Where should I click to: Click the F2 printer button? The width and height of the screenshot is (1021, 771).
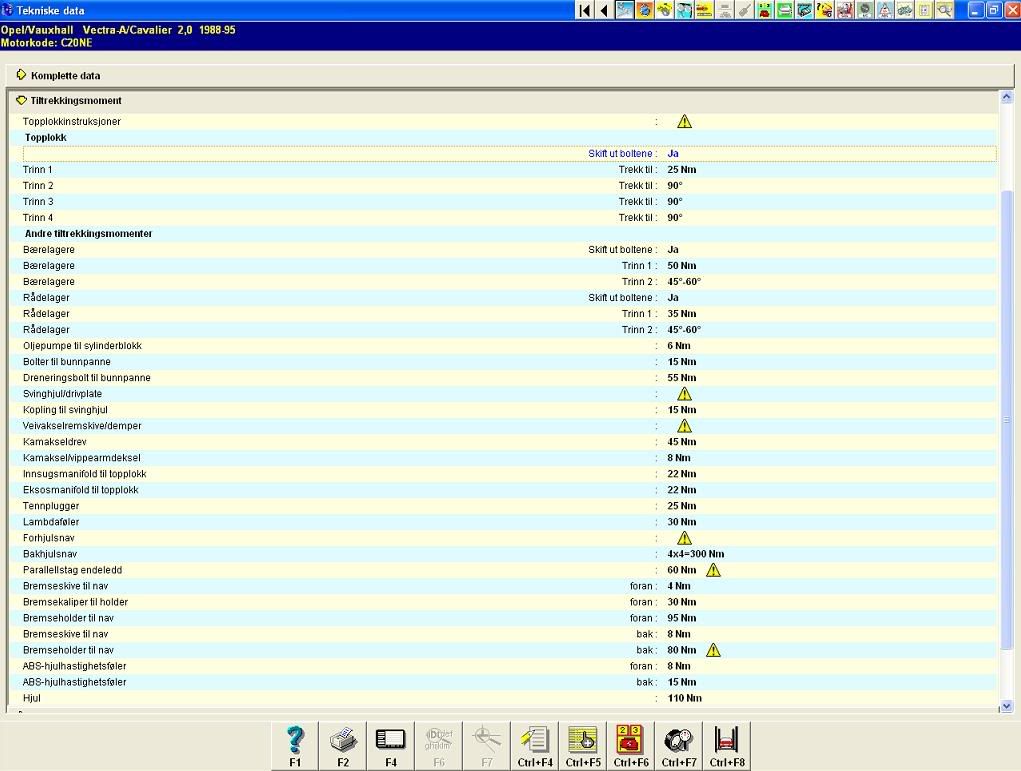point(343,746)
